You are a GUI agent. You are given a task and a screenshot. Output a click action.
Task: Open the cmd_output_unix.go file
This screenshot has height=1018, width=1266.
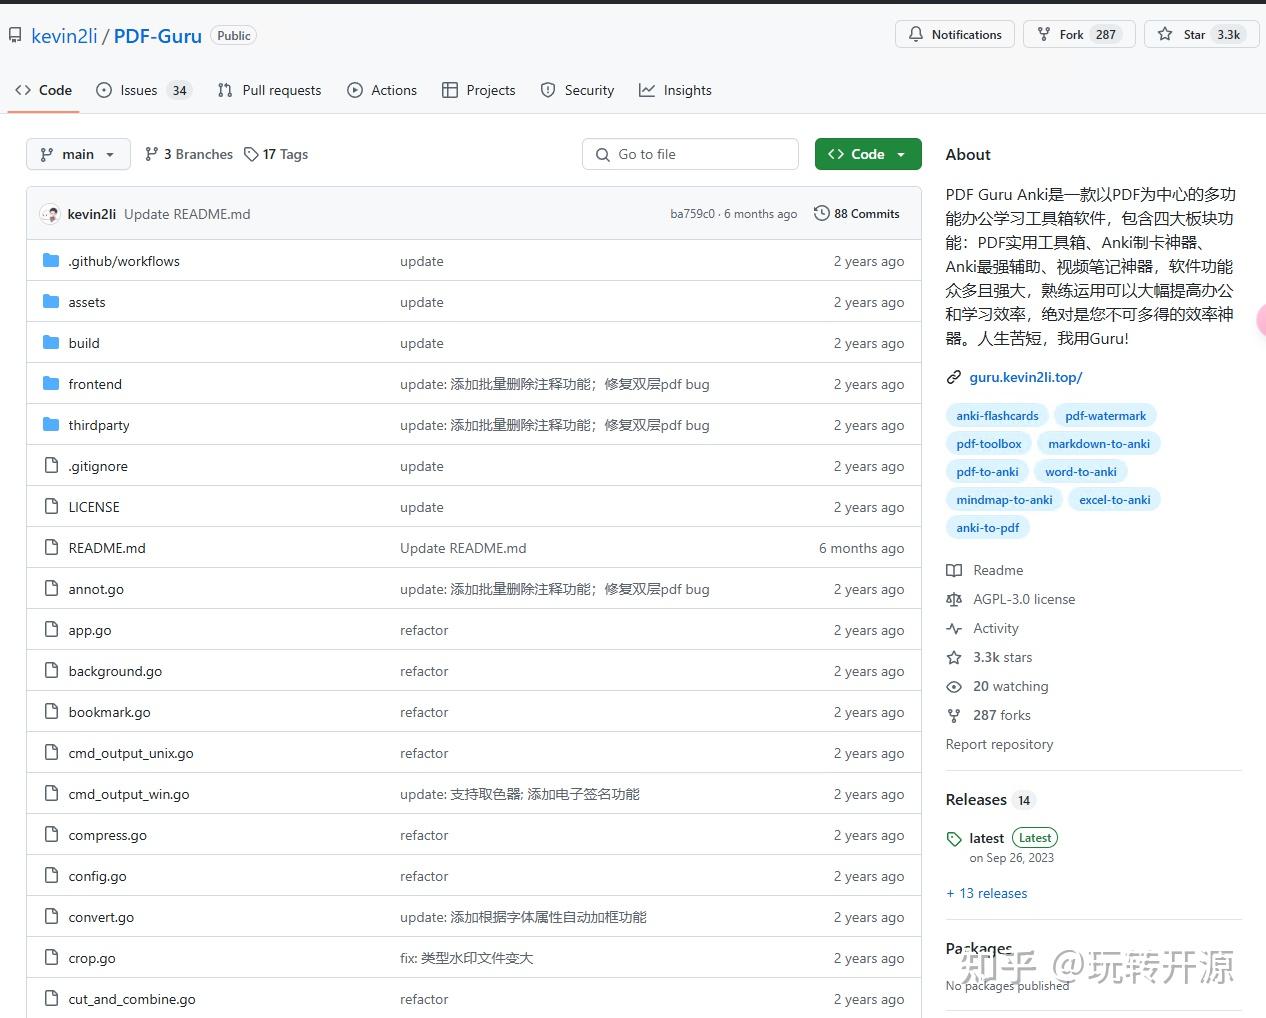coord(131,753)
